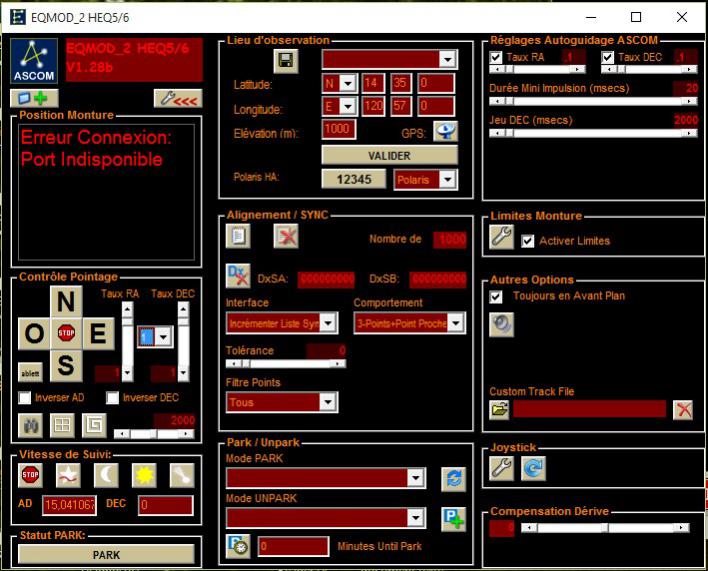Open the Polaris star dropdown
Viewport: 708px width, 571px height.
pos(447,180)
